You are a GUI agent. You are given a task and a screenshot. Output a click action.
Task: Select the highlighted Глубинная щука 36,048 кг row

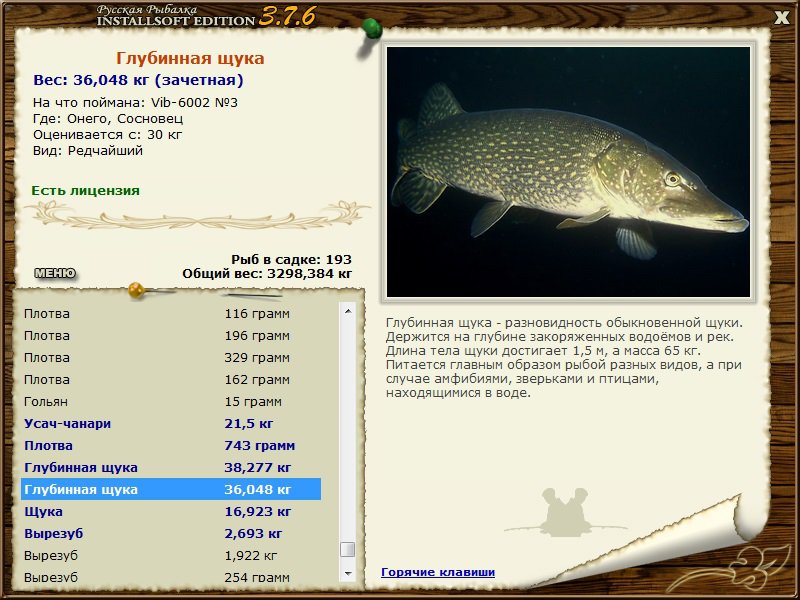171,489
